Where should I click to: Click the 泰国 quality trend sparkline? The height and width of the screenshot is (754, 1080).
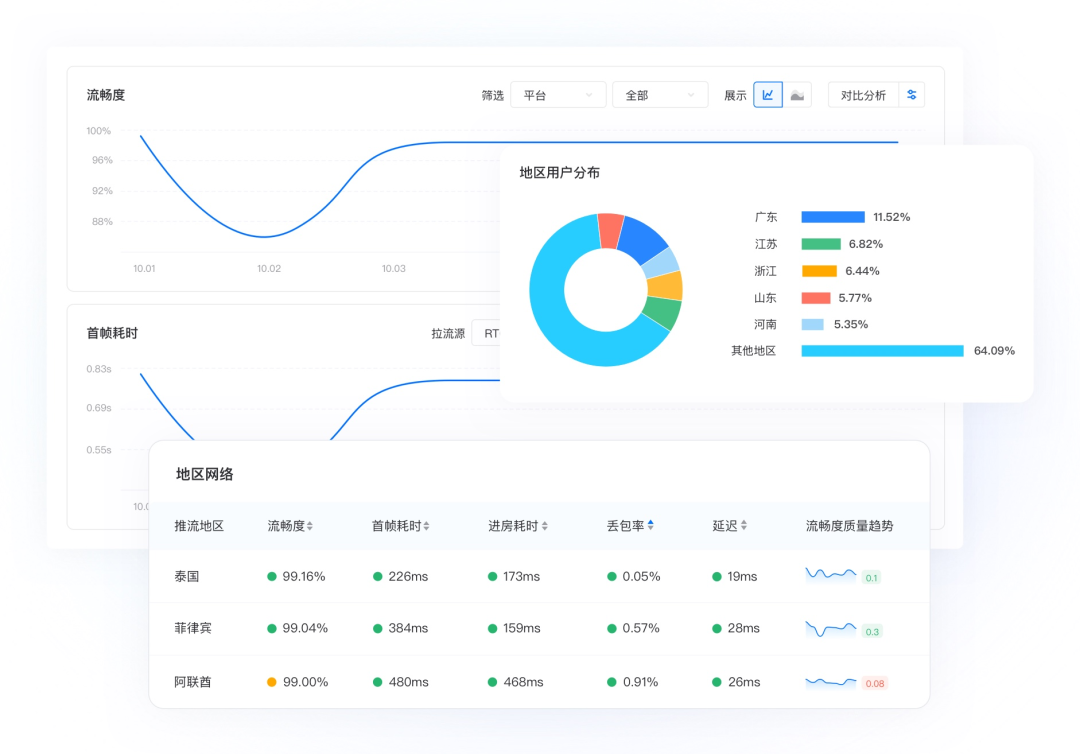[x=831, y=574]
